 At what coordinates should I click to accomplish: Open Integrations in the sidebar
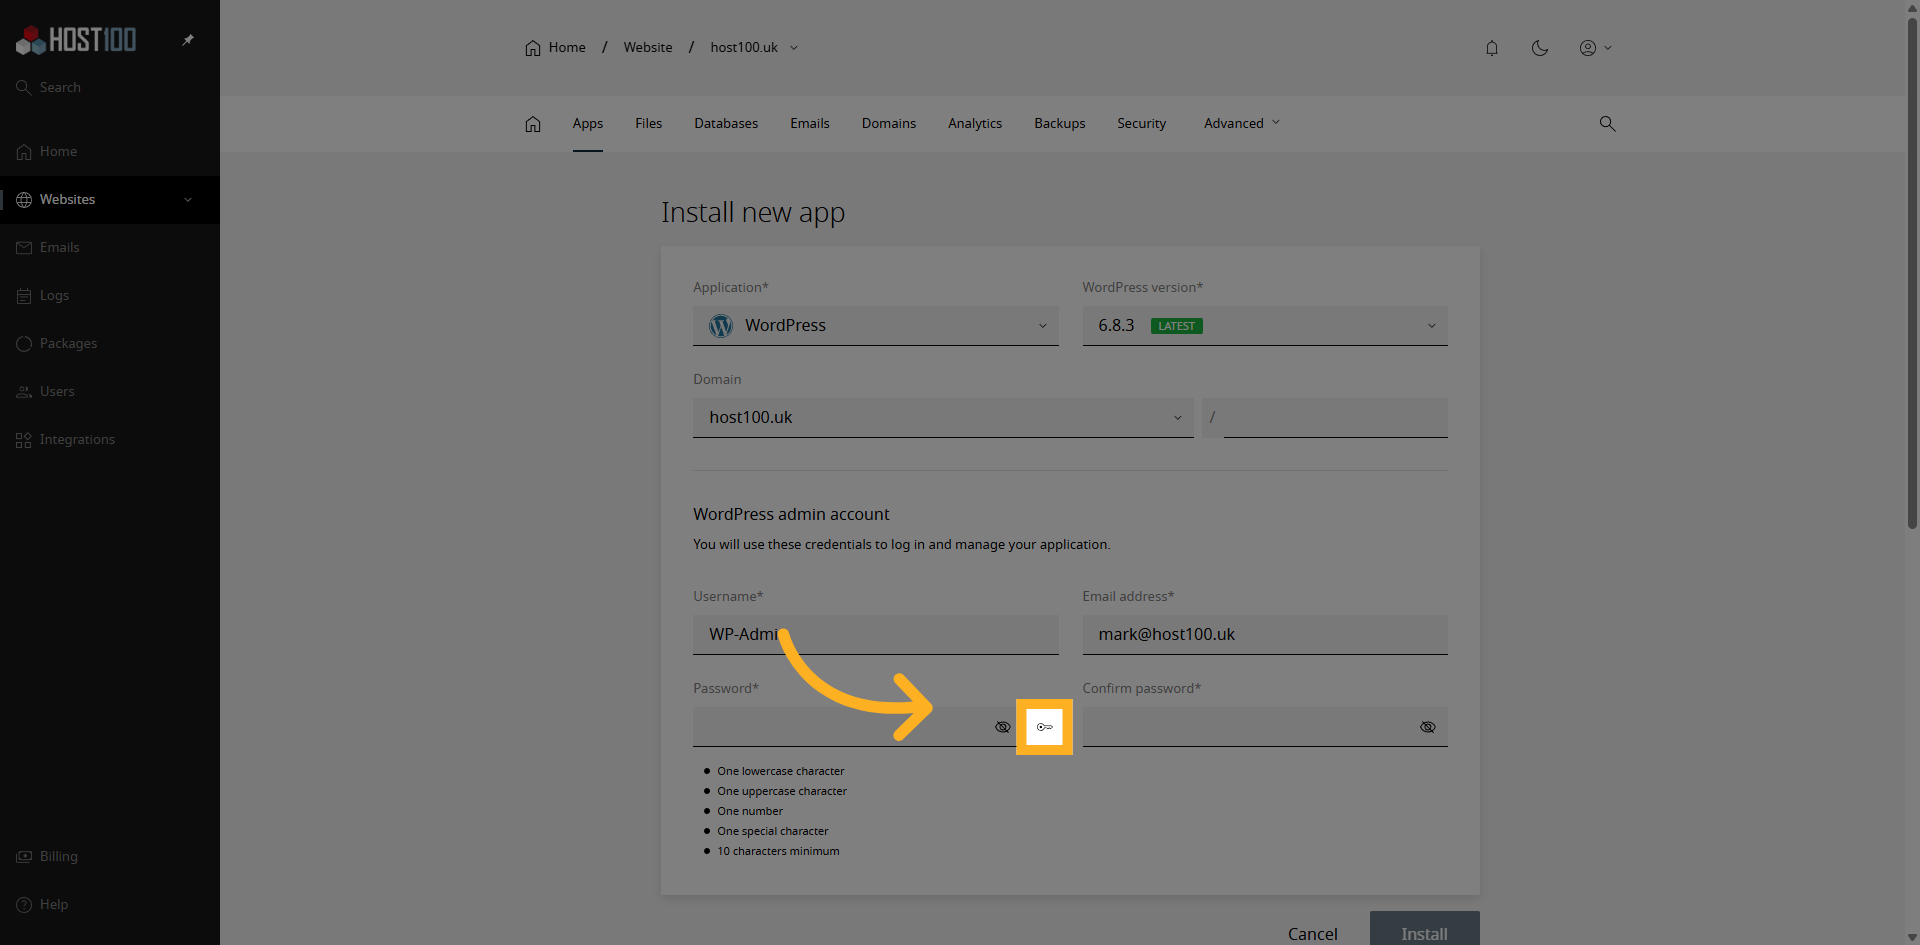tap(110, 439)
